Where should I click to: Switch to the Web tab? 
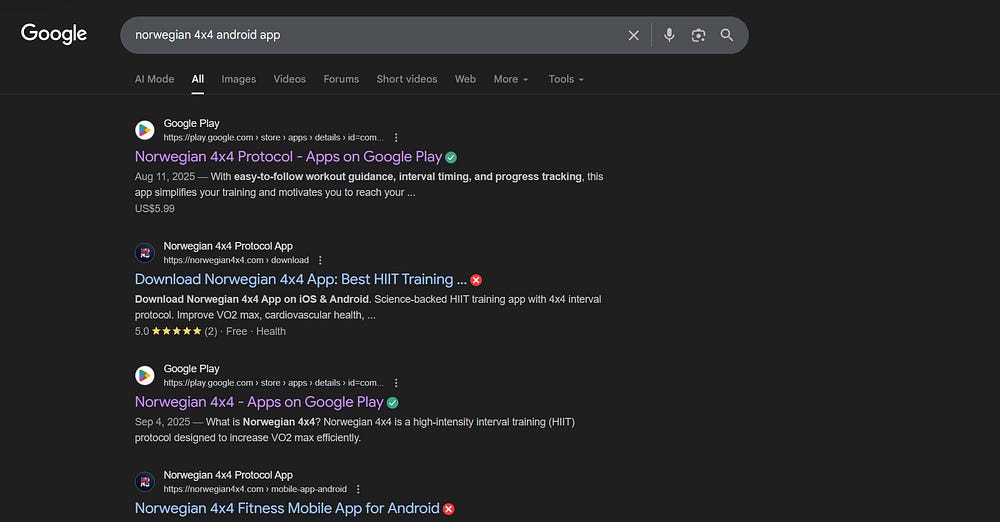pos(465,79)
